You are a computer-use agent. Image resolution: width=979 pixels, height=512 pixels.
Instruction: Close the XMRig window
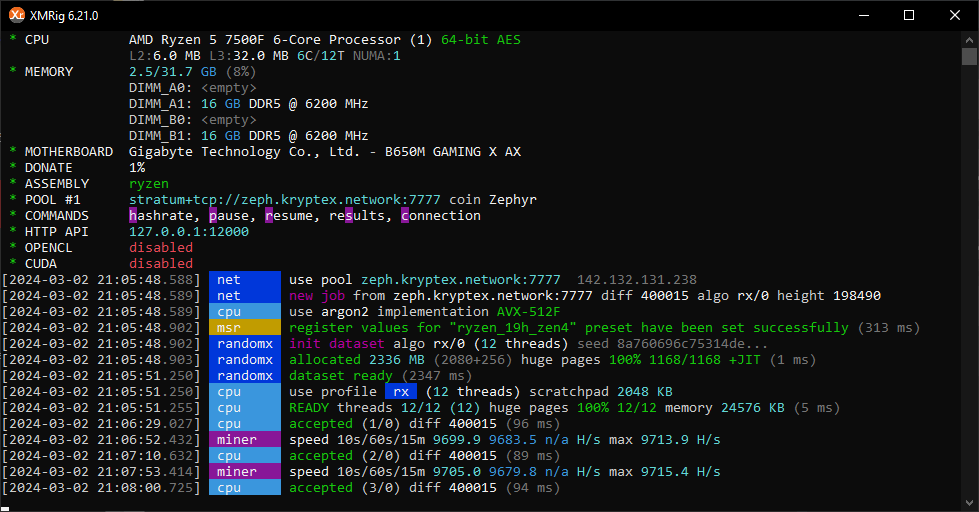click(955, 15)
